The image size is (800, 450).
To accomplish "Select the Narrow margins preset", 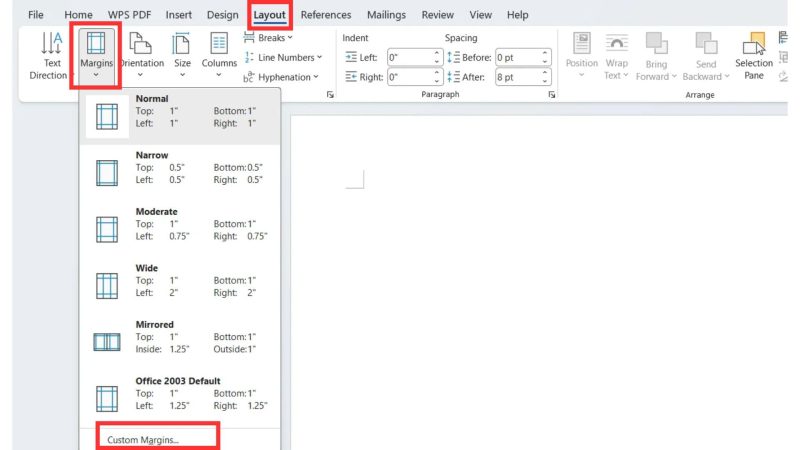I will coord(180,173).
